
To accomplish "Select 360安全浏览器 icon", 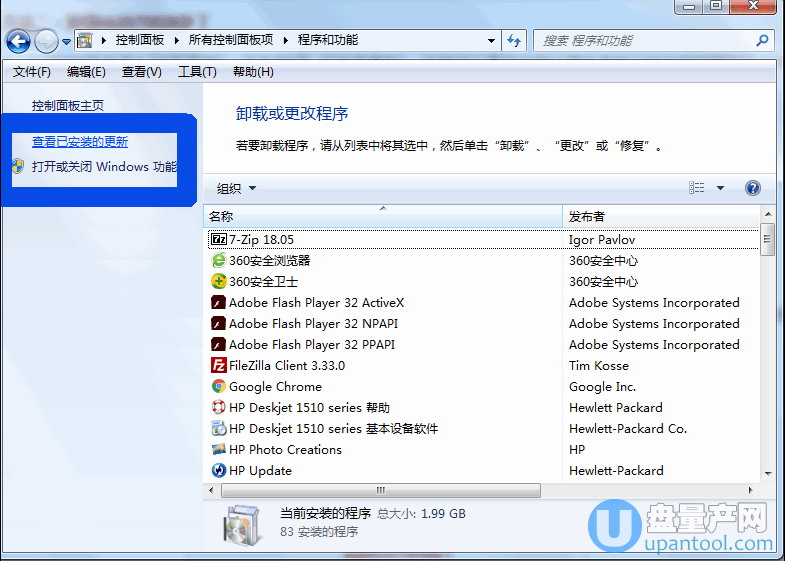I will [x=219, y=260].
